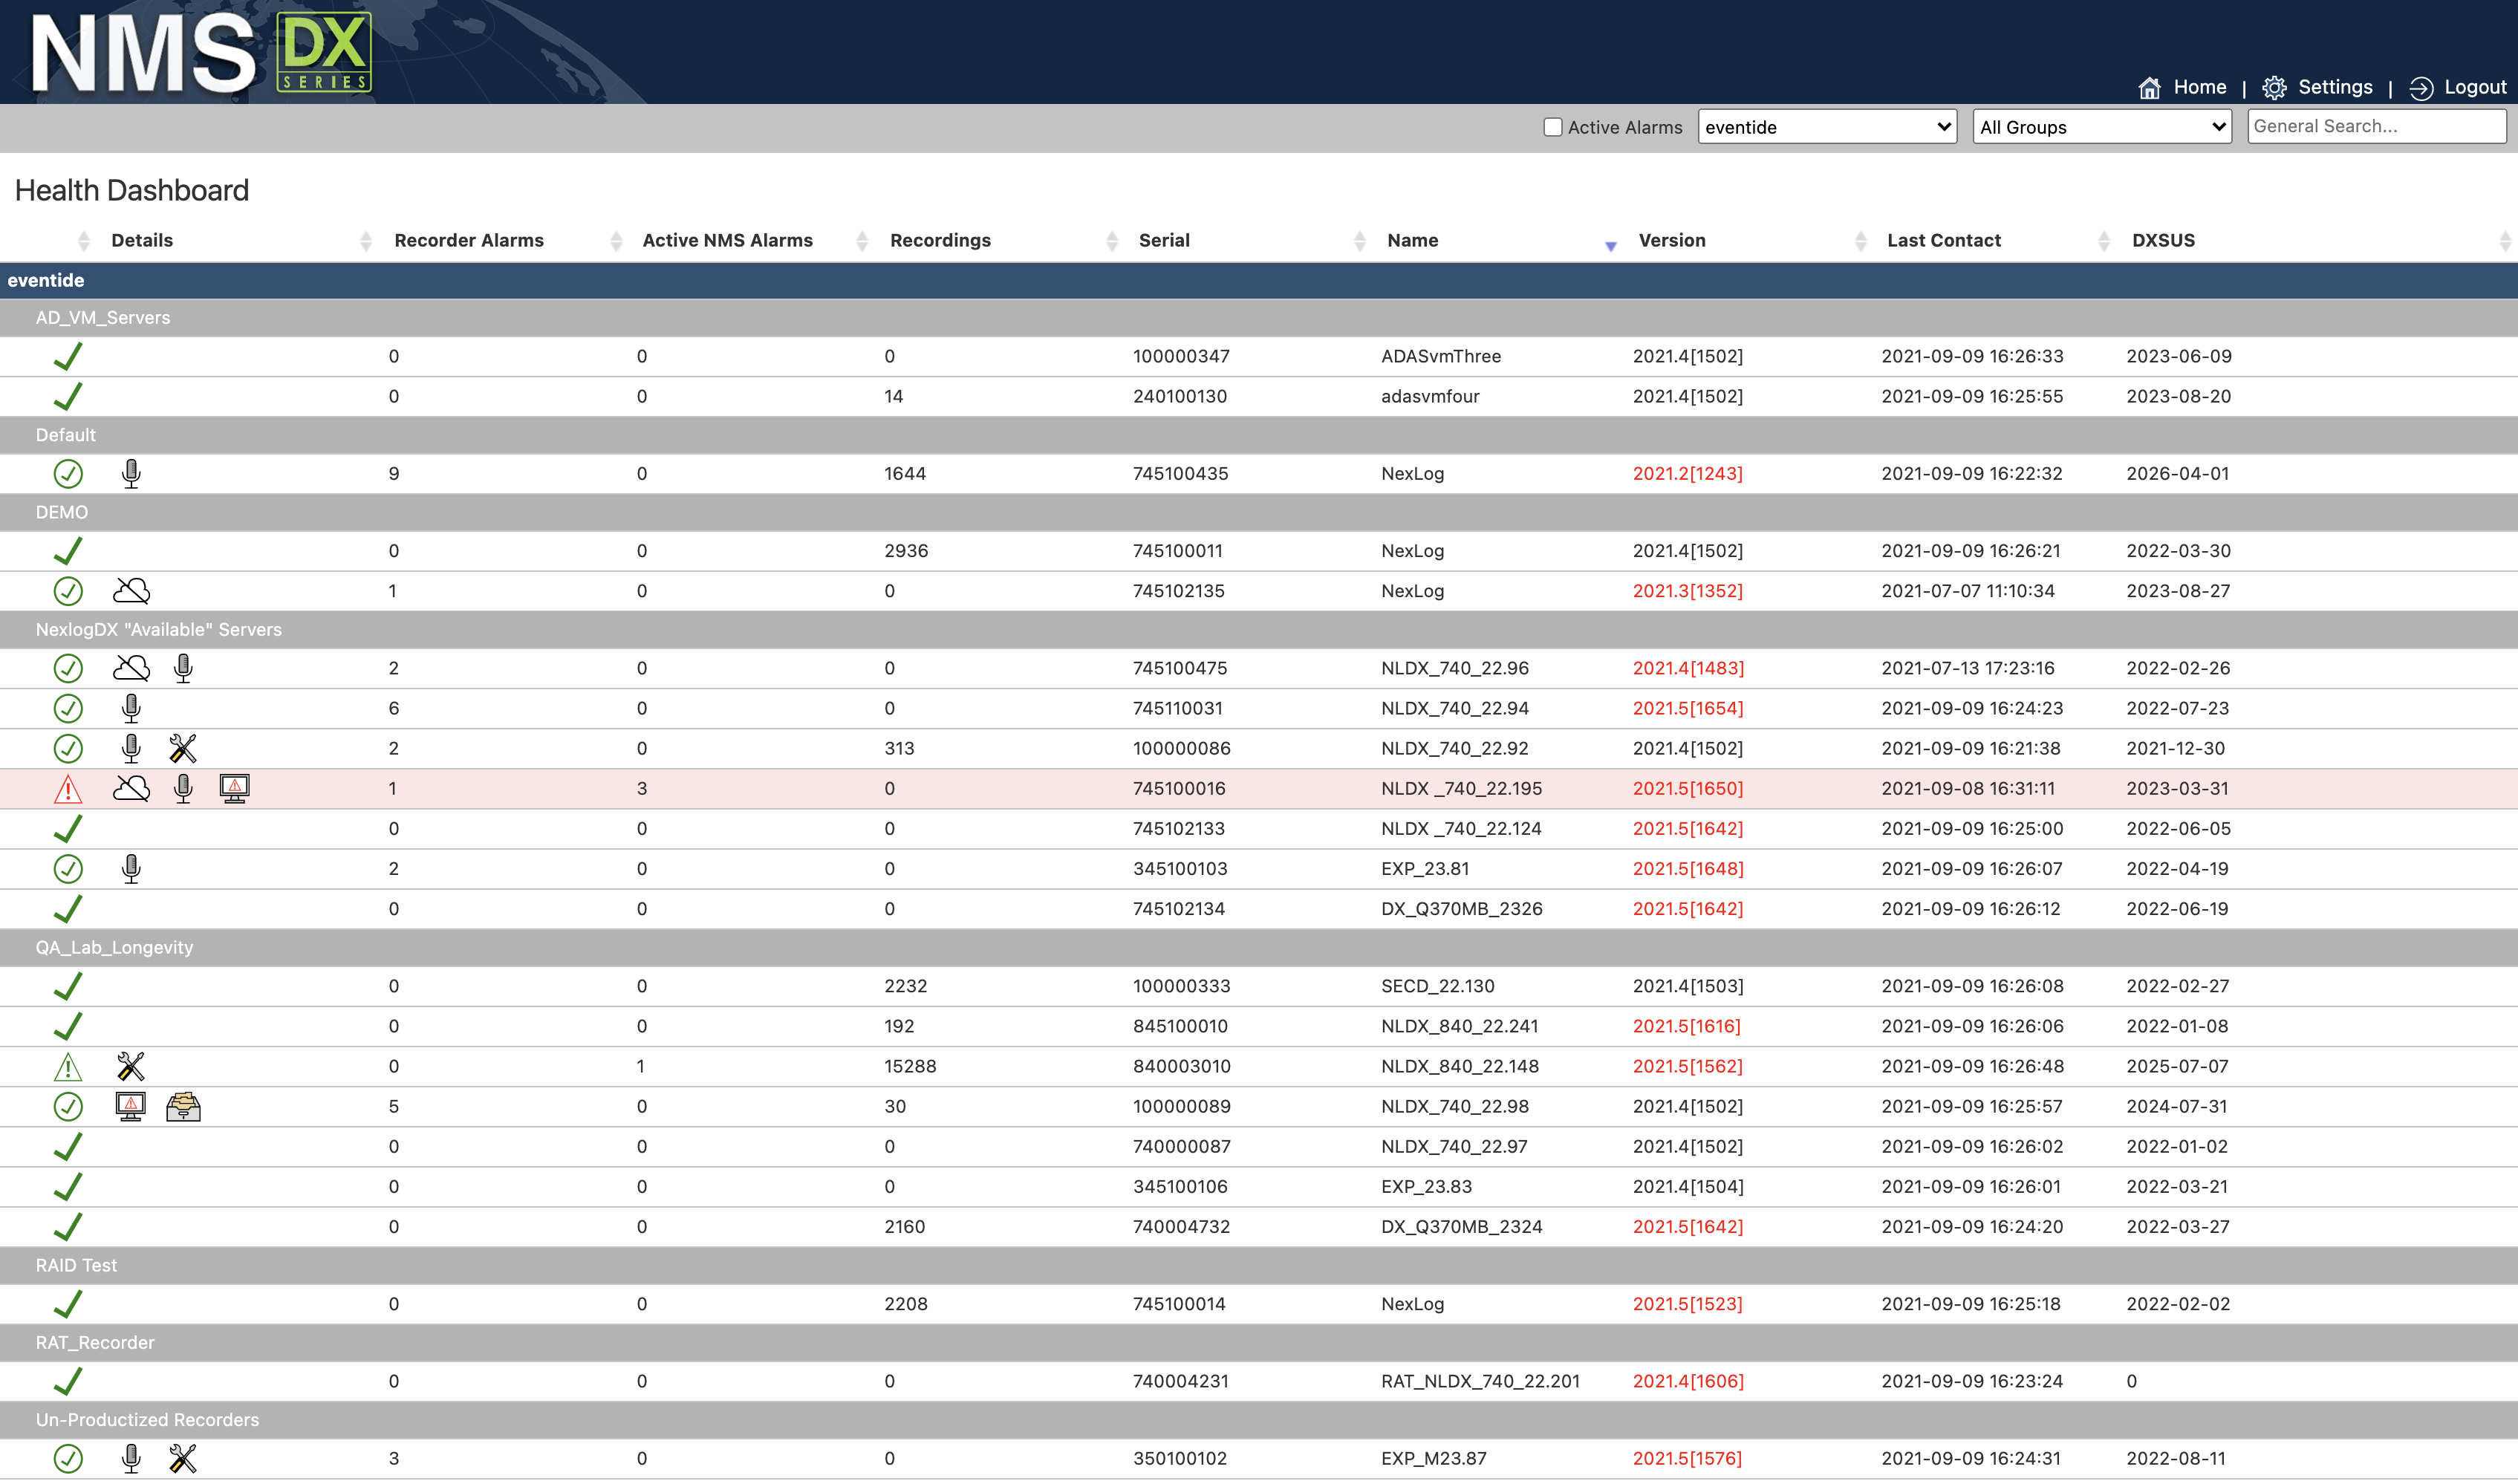The image size is (2518, 1484).
Task: Click the green circled check on the EXP_23.81 row
Action: point(68,868)
